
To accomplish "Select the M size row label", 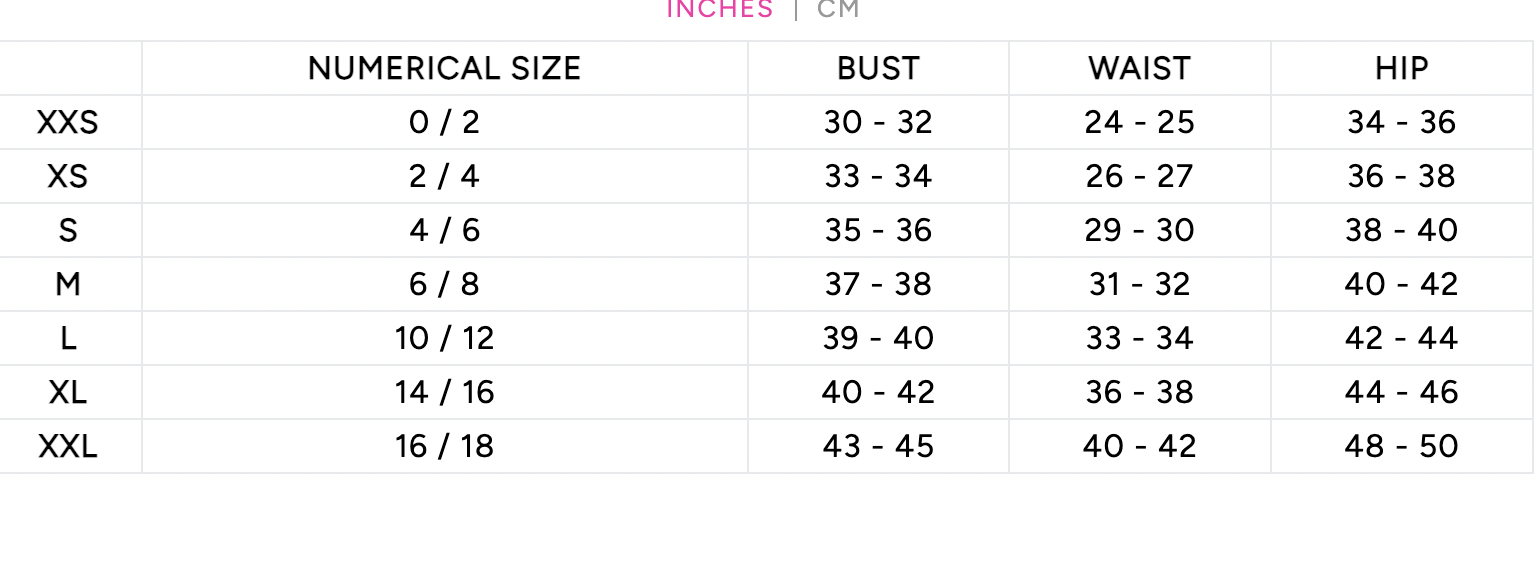I will [68, 284].
